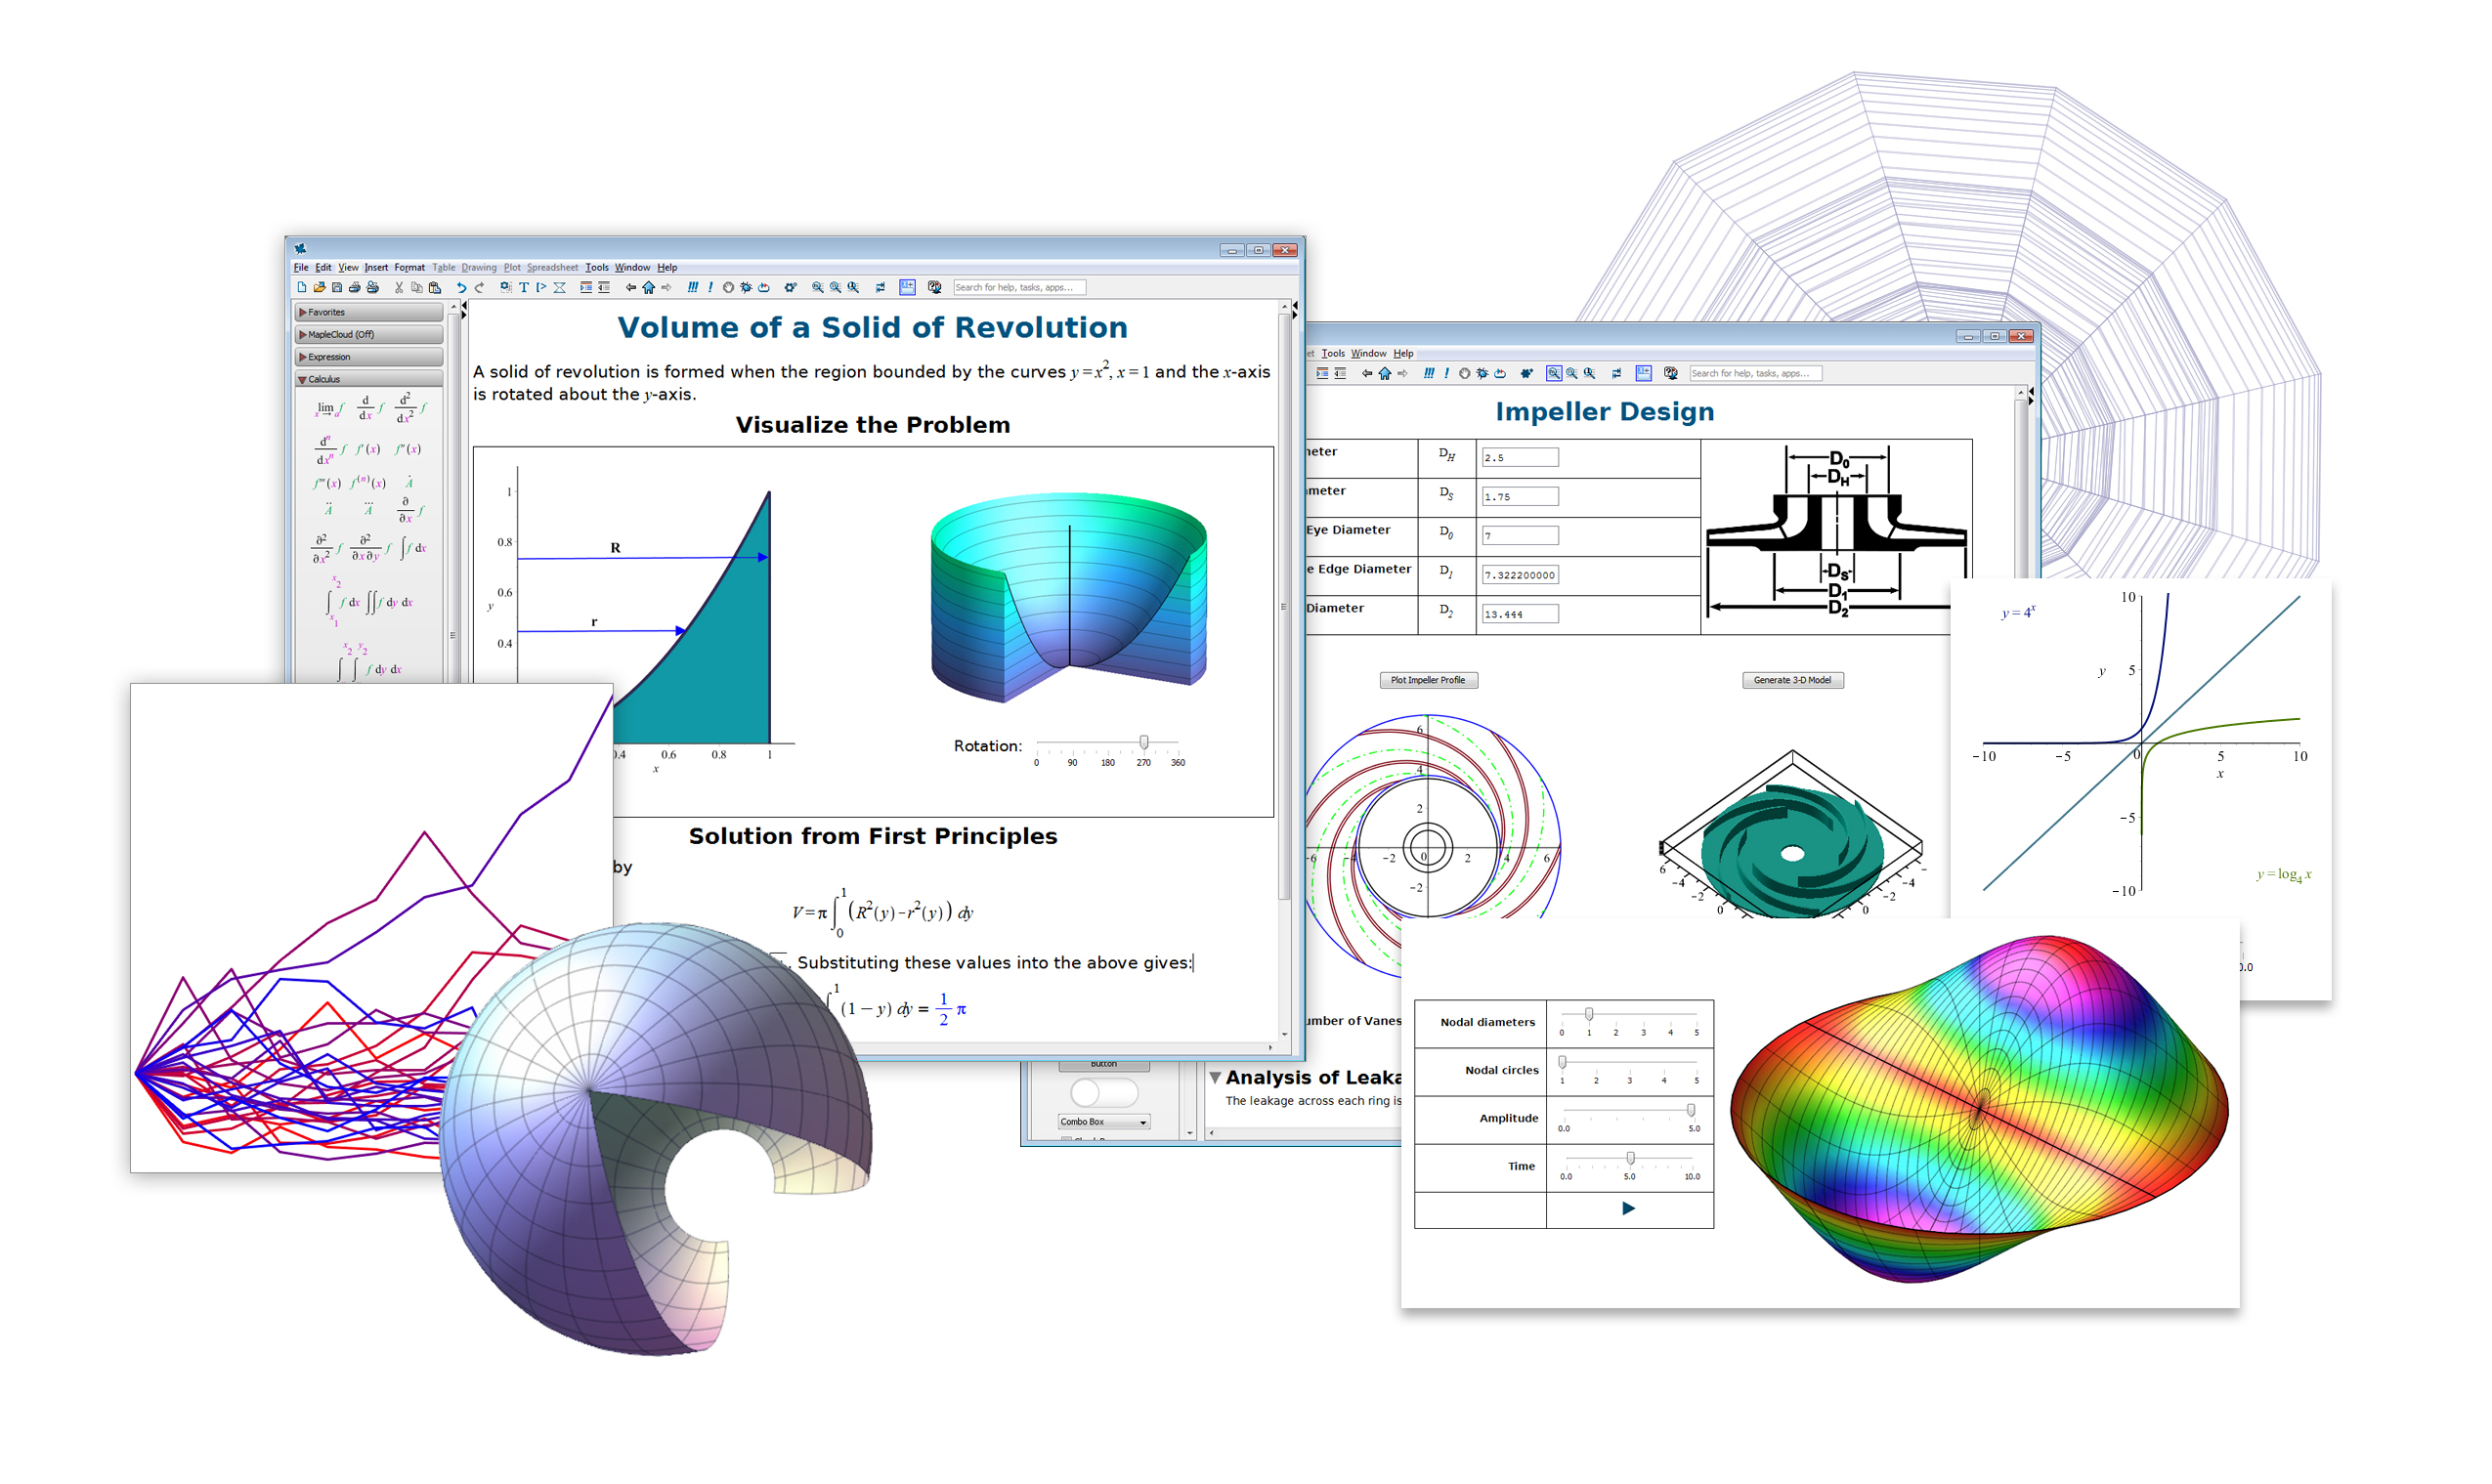Image resolution: width=2492 pixels, height=1484 pixels.
Task: Click highlighted zoom icon in Impeller Design toolbar
Action: (1553, 373)
